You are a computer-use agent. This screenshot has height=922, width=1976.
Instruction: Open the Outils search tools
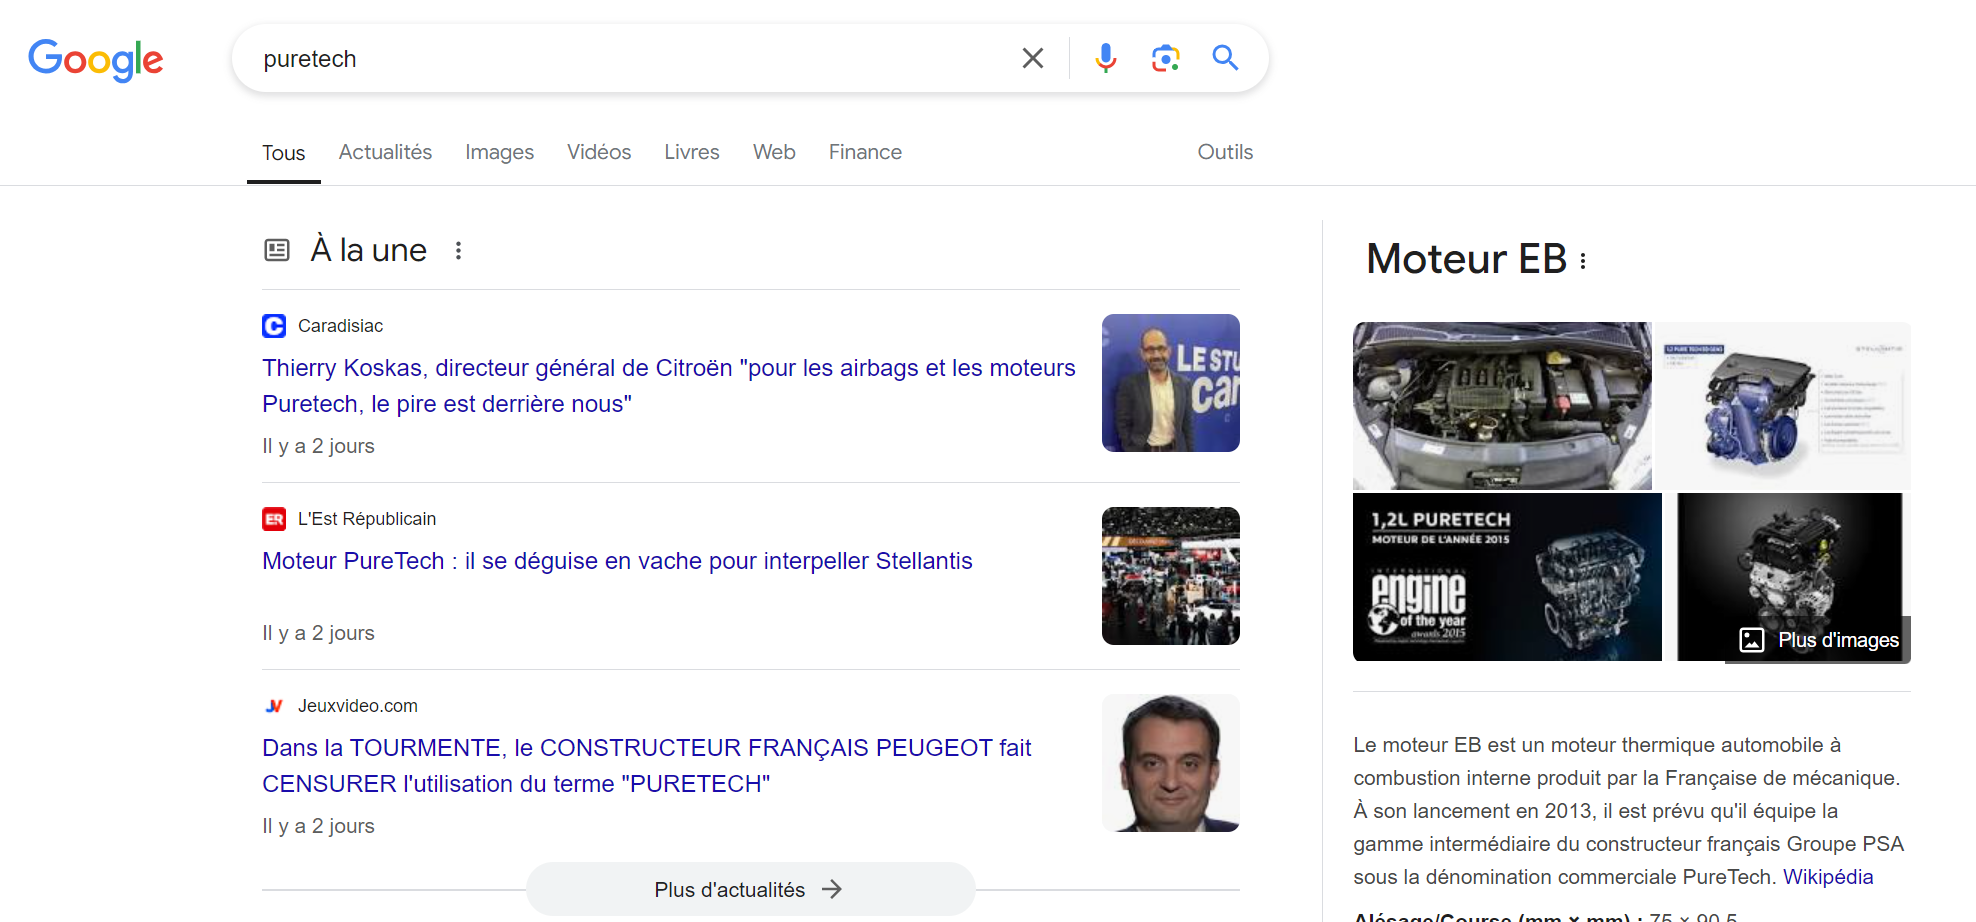[x=1225, y=152]
